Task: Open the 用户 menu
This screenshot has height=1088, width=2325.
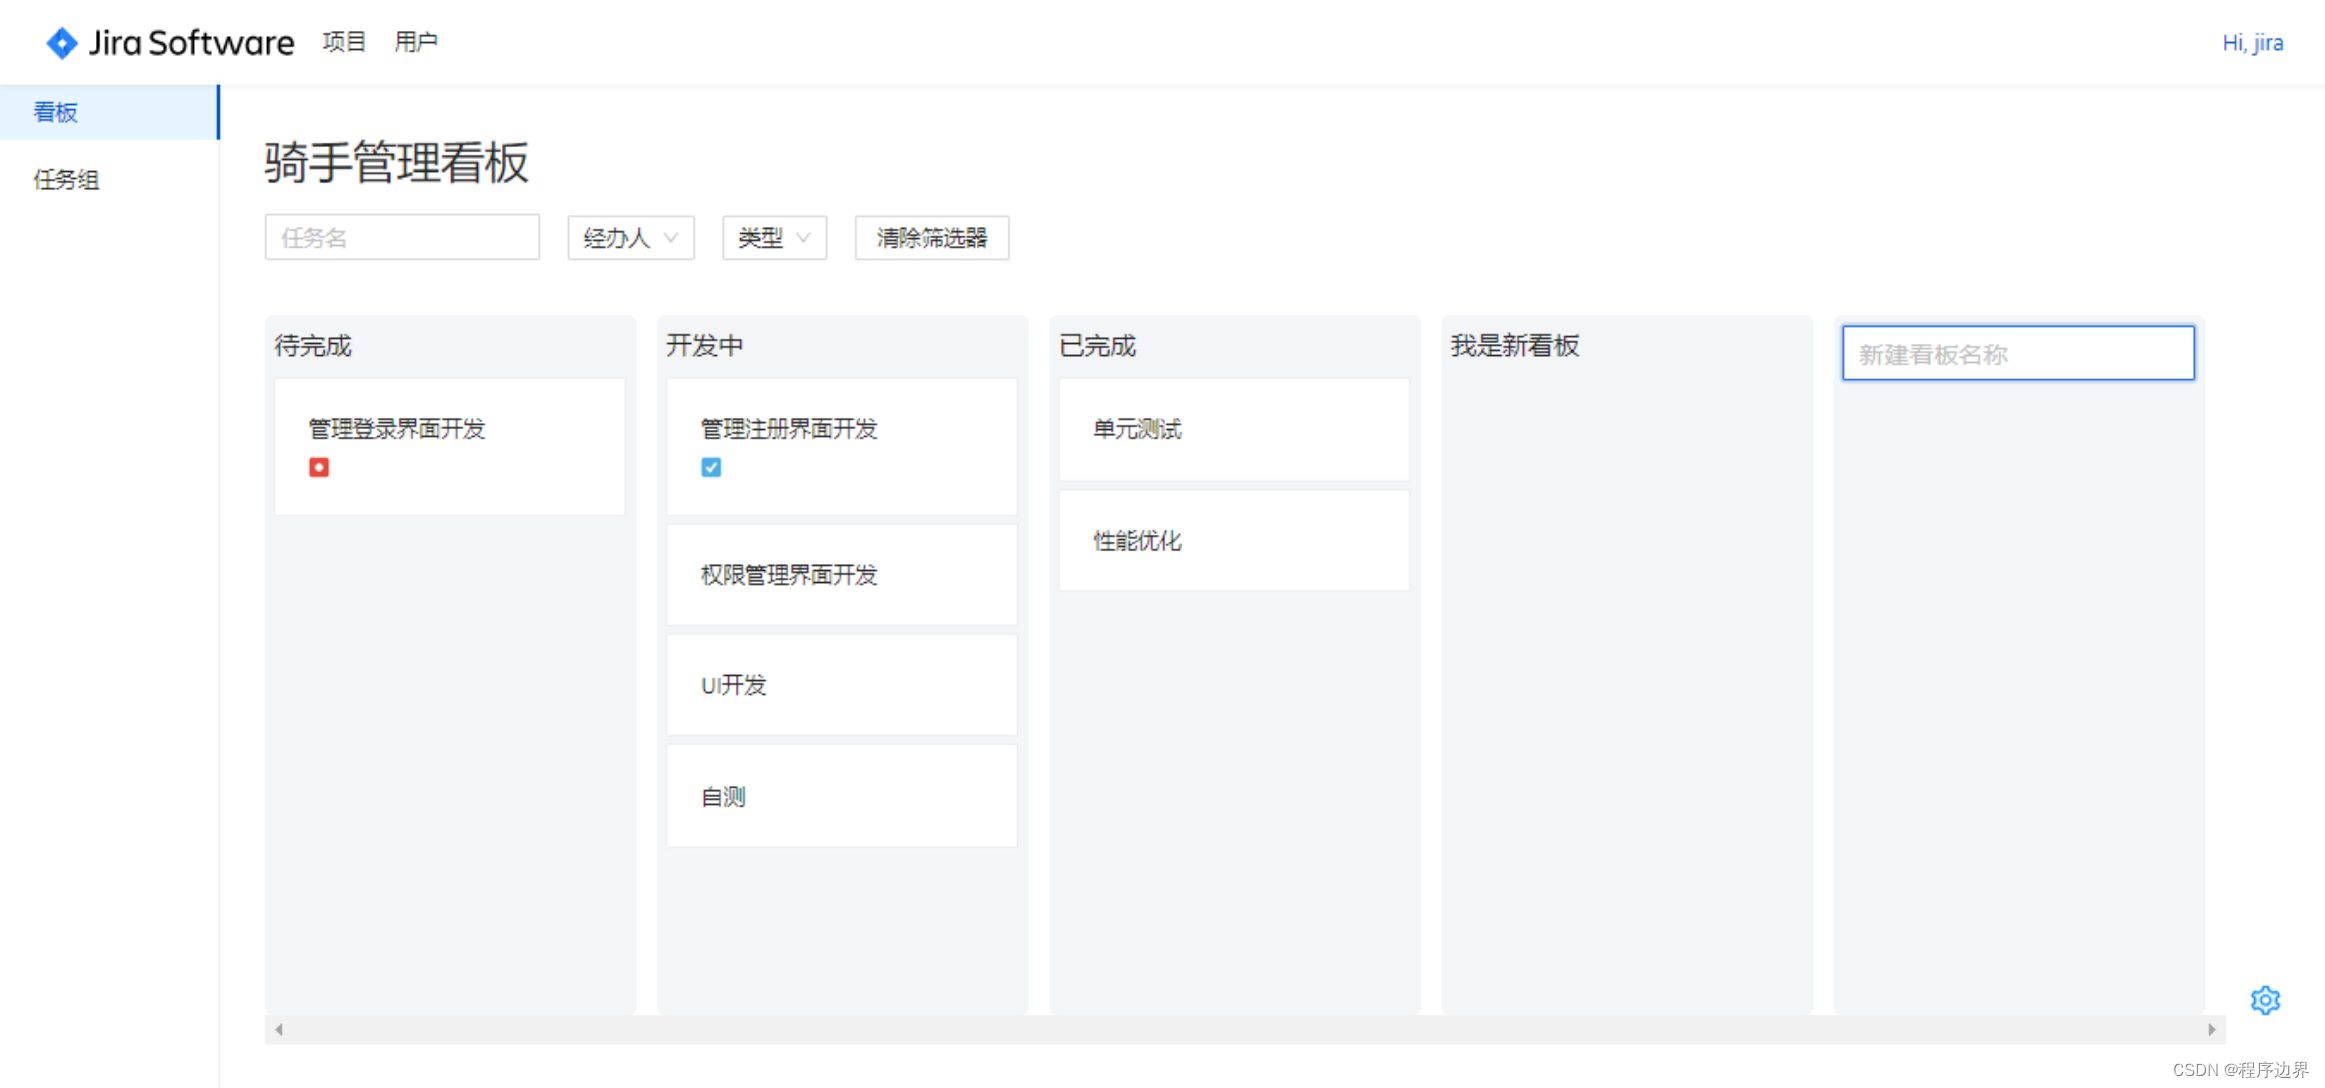Action: (x=416, y=42)
